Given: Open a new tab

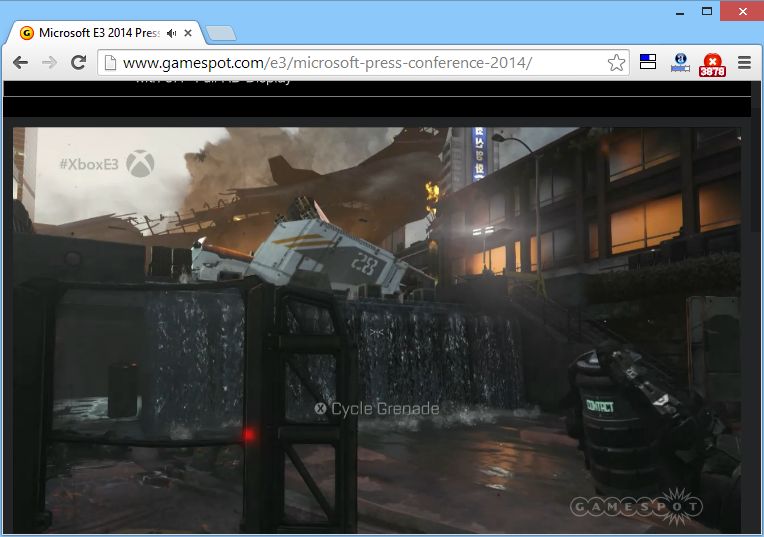Looking at the screenshot, I should [x=221, y=34].
